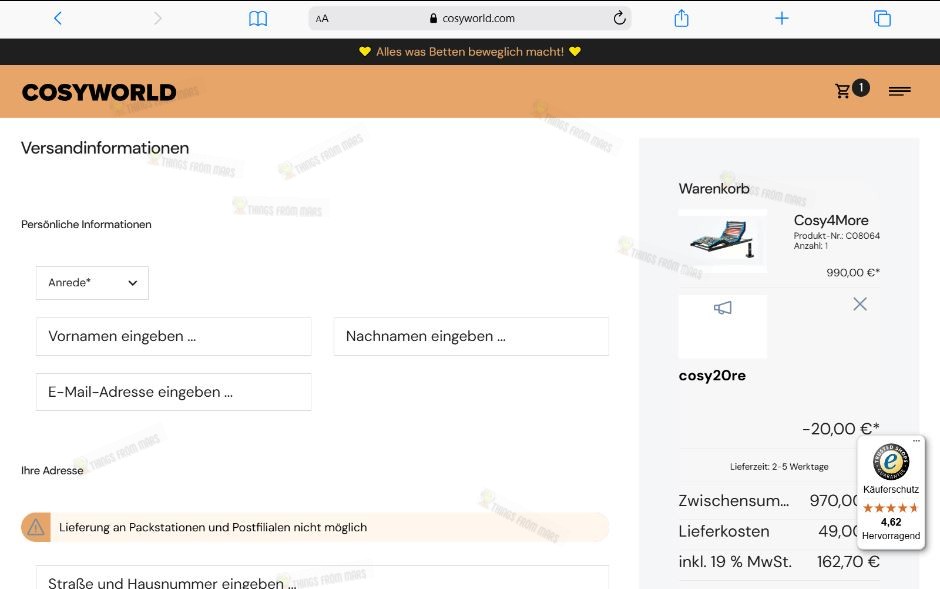Click the Safari share icon
The width and height of the screenshot is (940, 589).
click(x=681, y=18)
